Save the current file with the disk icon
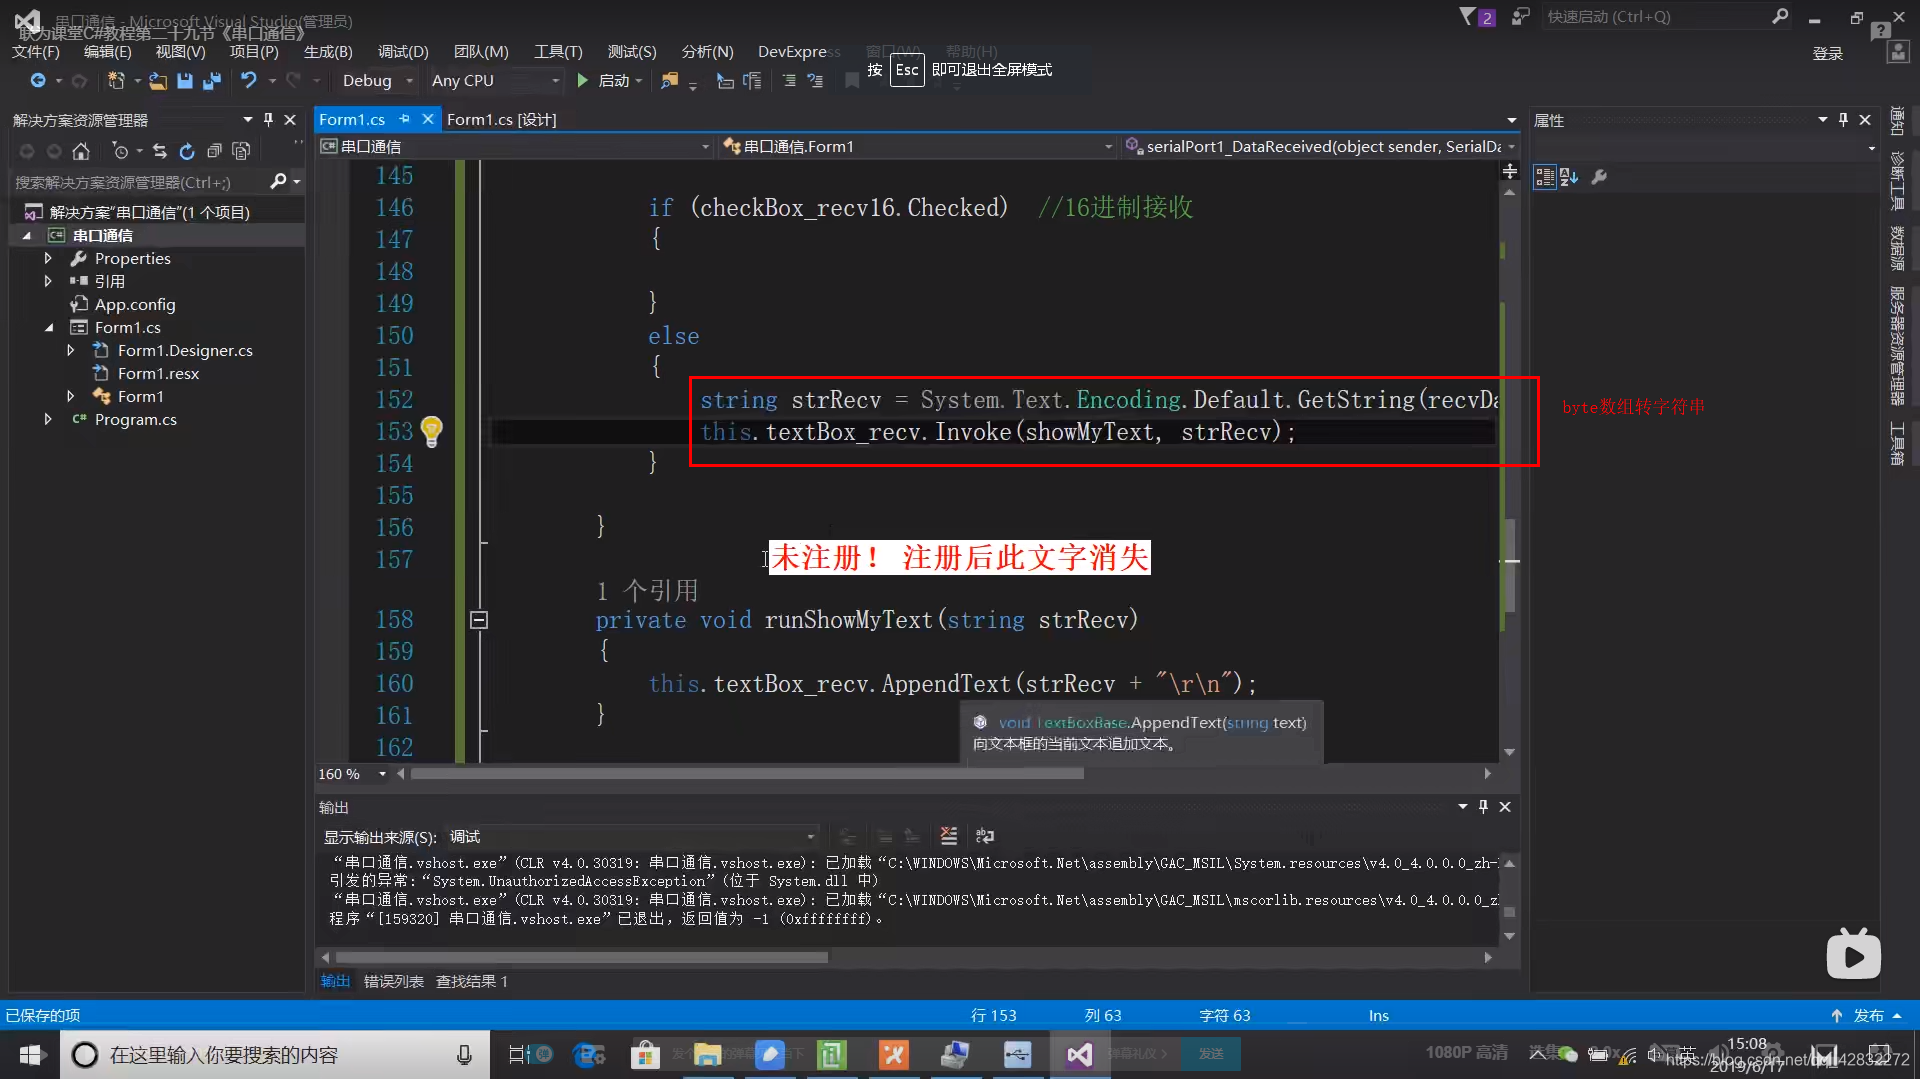 pos(185,80)
